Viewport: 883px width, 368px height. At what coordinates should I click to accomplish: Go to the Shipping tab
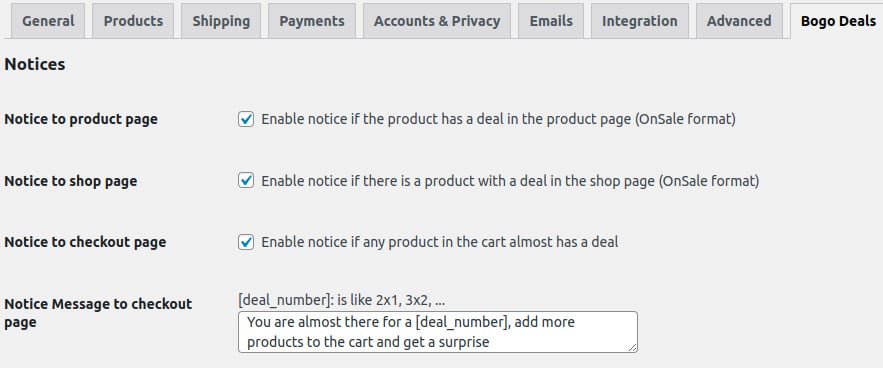click(x=221, y=21)
